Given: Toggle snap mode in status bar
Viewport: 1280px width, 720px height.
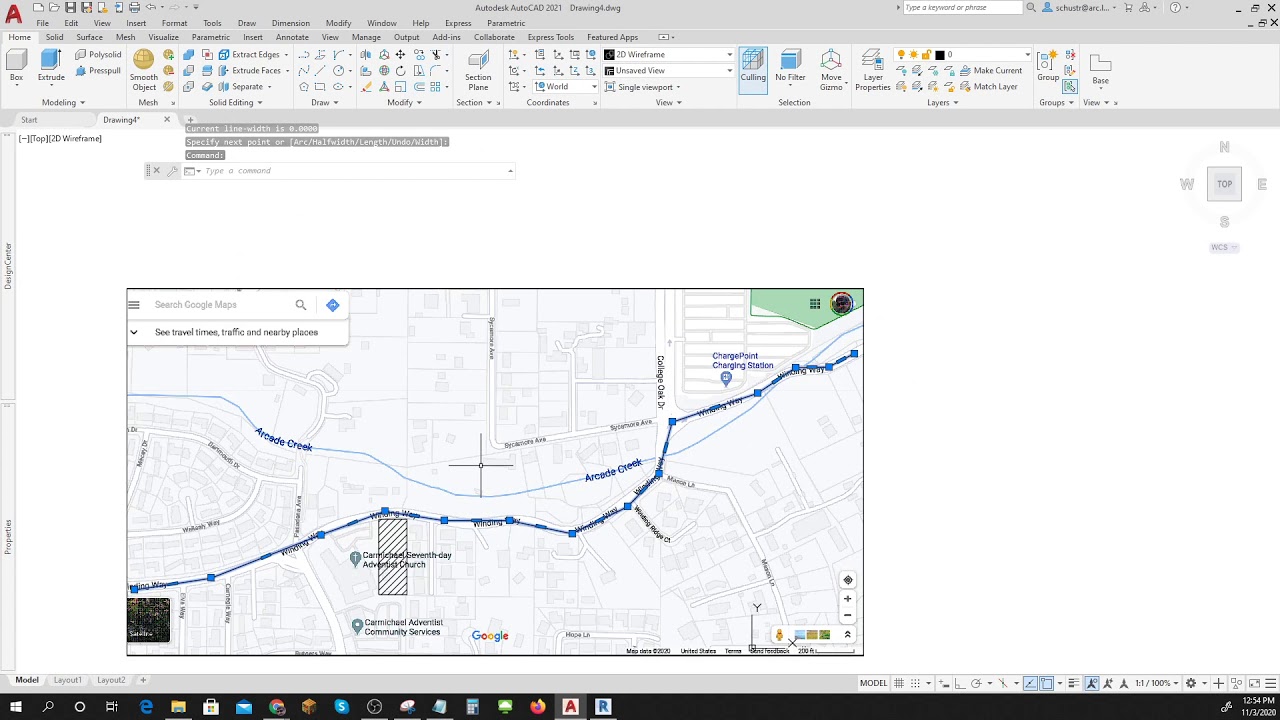Looking at the screenshot, I should 915,683.
